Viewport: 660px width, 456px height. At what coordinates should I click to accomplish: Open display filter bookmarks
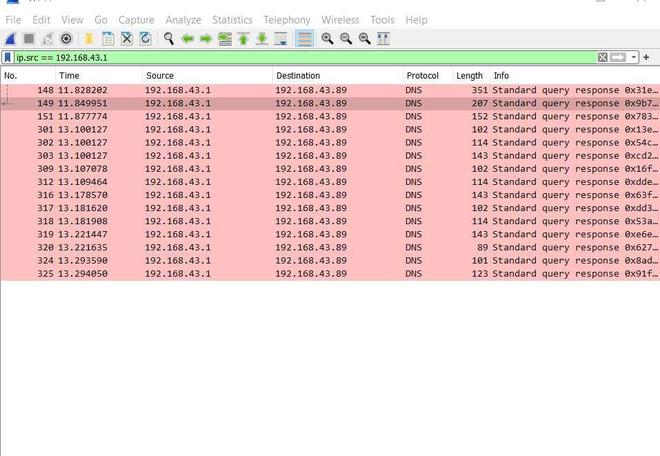[8, 57]
